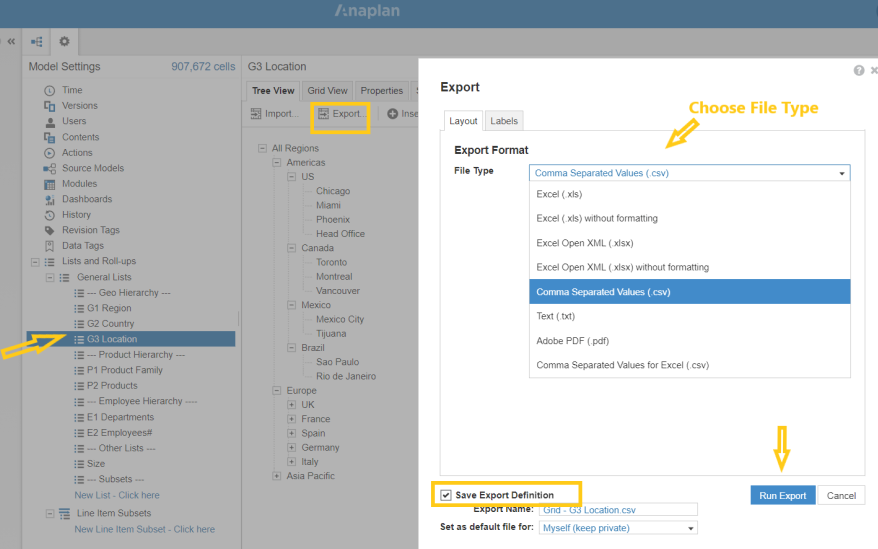Toggle Save Export Definition checkbox
The height and width of the screenshot is (549, 878).
pyautogui.click(x=446, y=495)
